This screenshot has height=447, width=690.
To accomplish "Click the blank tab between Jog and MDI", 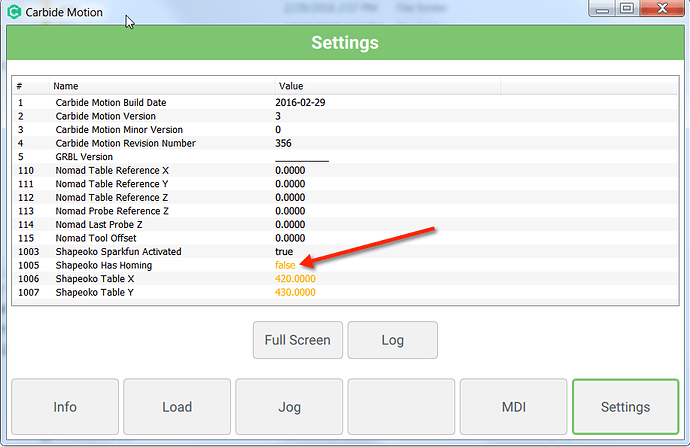I will 401,407.
